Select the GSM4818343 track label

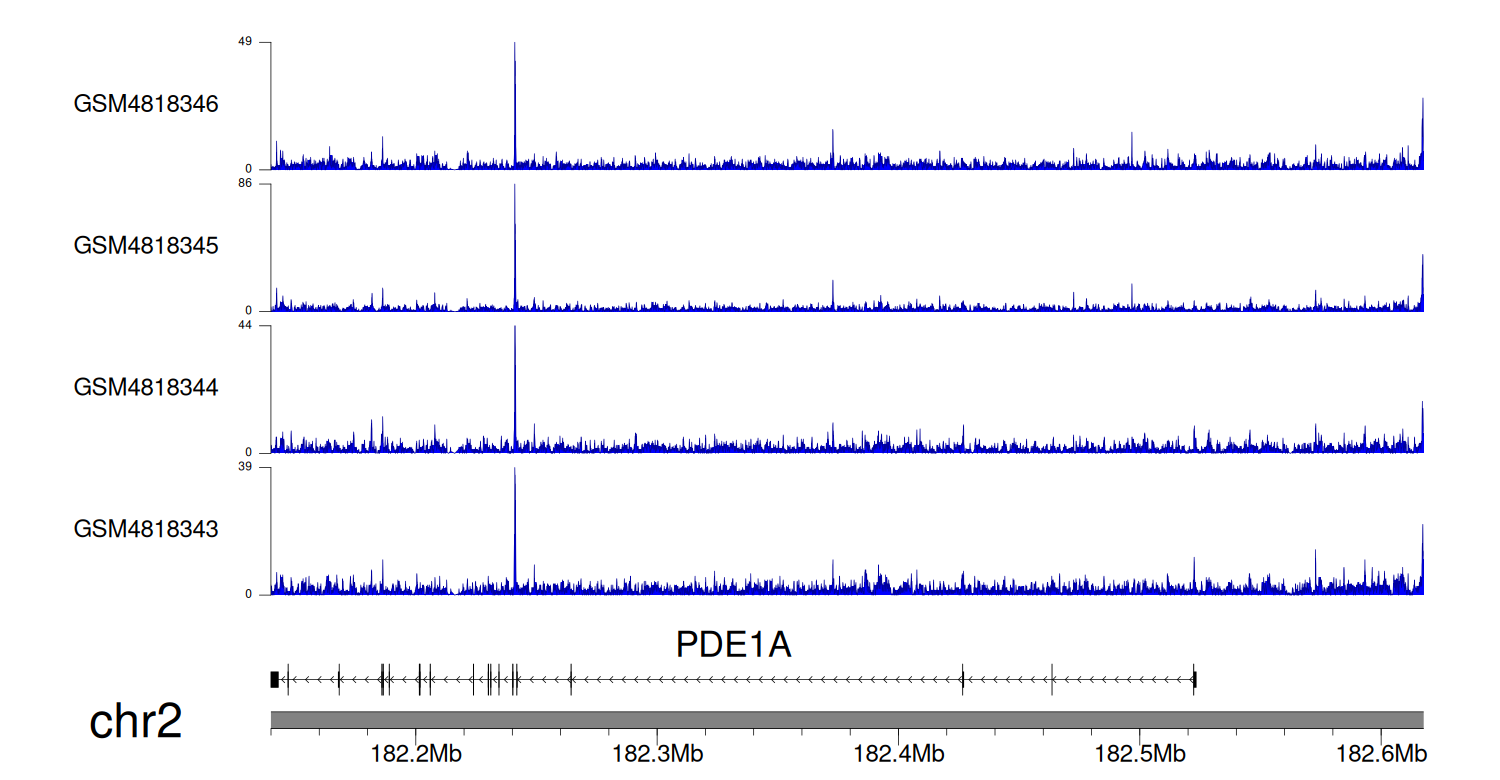[x=146, y=529]
